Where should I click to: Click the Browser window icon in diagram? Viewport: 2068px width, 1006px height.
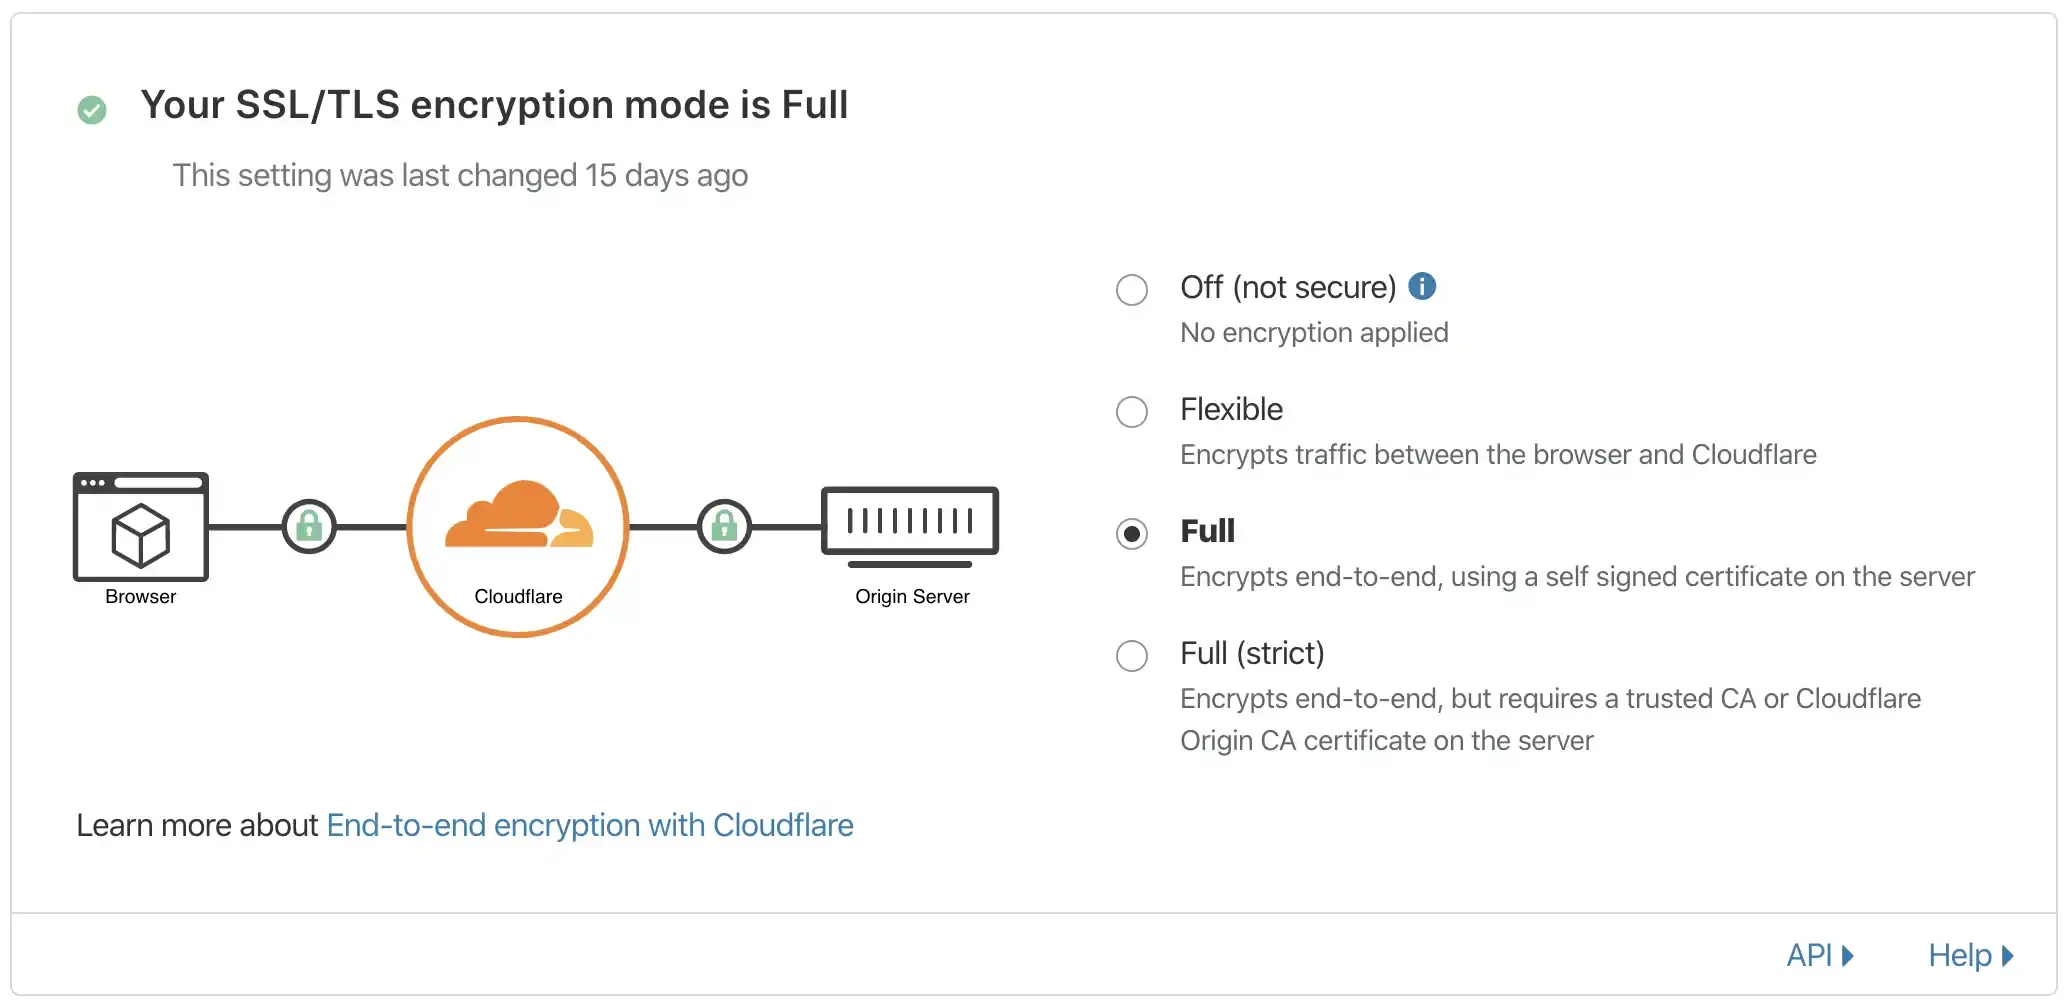141,526
